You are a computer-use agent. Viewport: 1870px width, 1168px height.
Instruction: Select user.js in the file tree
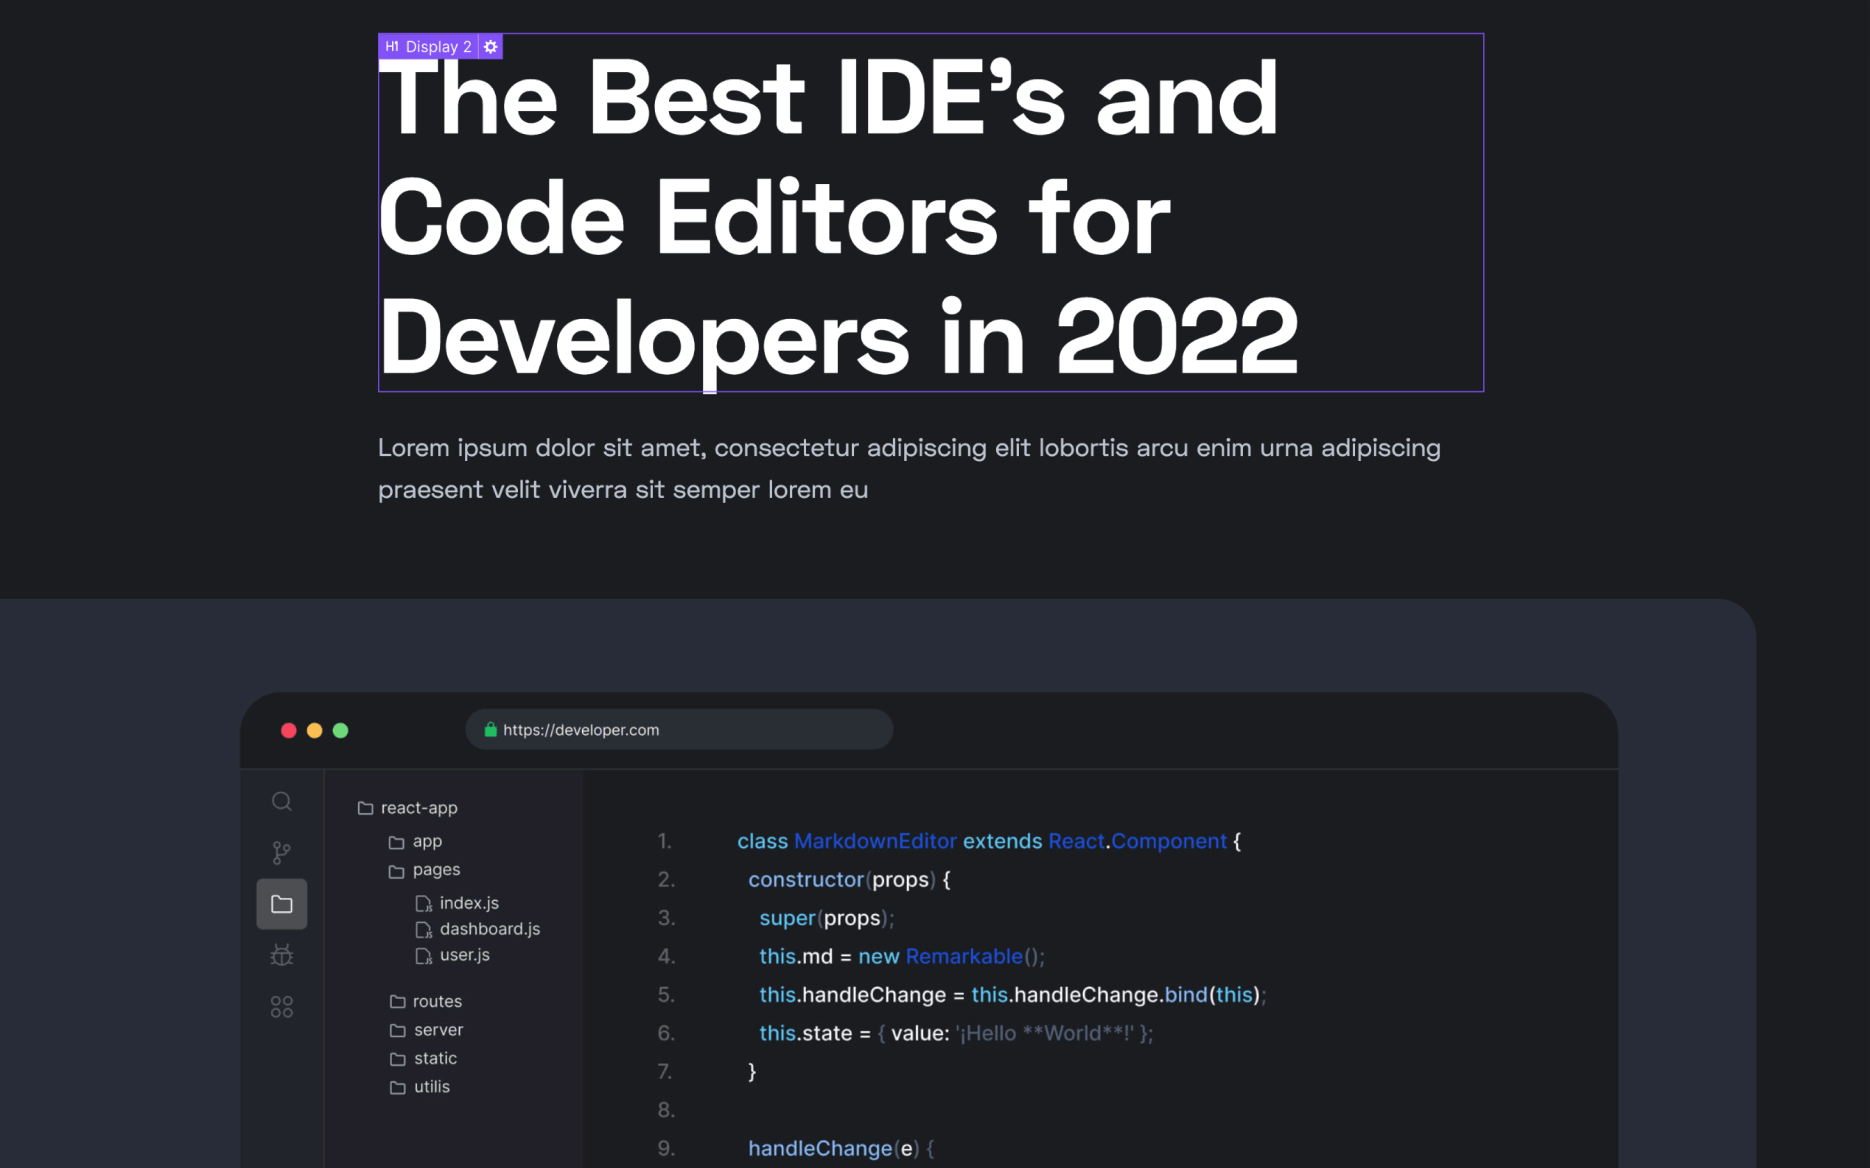[465, 955]
